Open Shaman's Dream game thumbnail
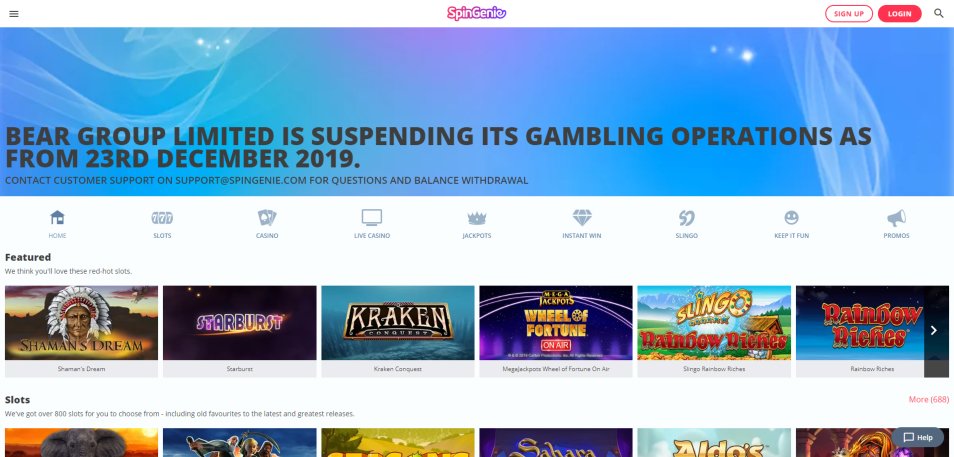954x457 pixels. [x=82, y=323]
